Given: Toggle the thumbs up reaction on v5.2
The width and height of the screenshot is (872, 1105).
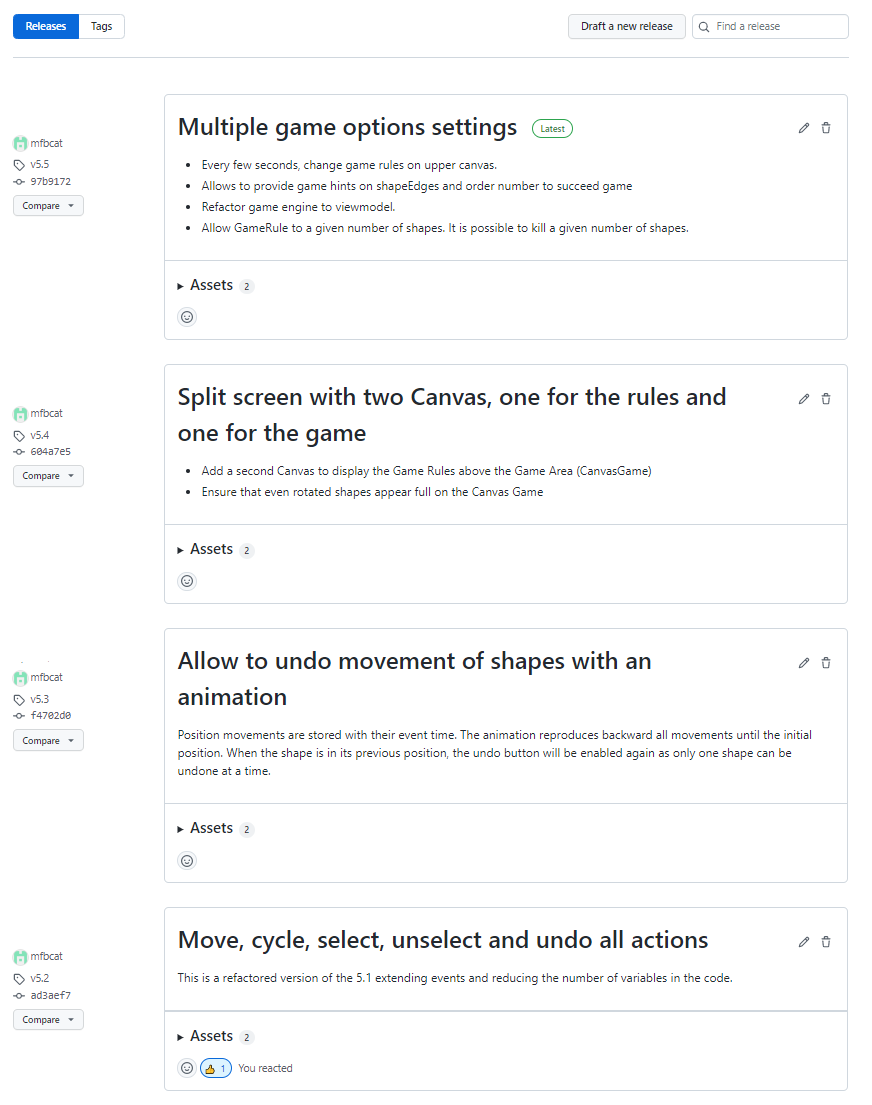Looking at the screenshot, I should click(x=216, y=1068).
